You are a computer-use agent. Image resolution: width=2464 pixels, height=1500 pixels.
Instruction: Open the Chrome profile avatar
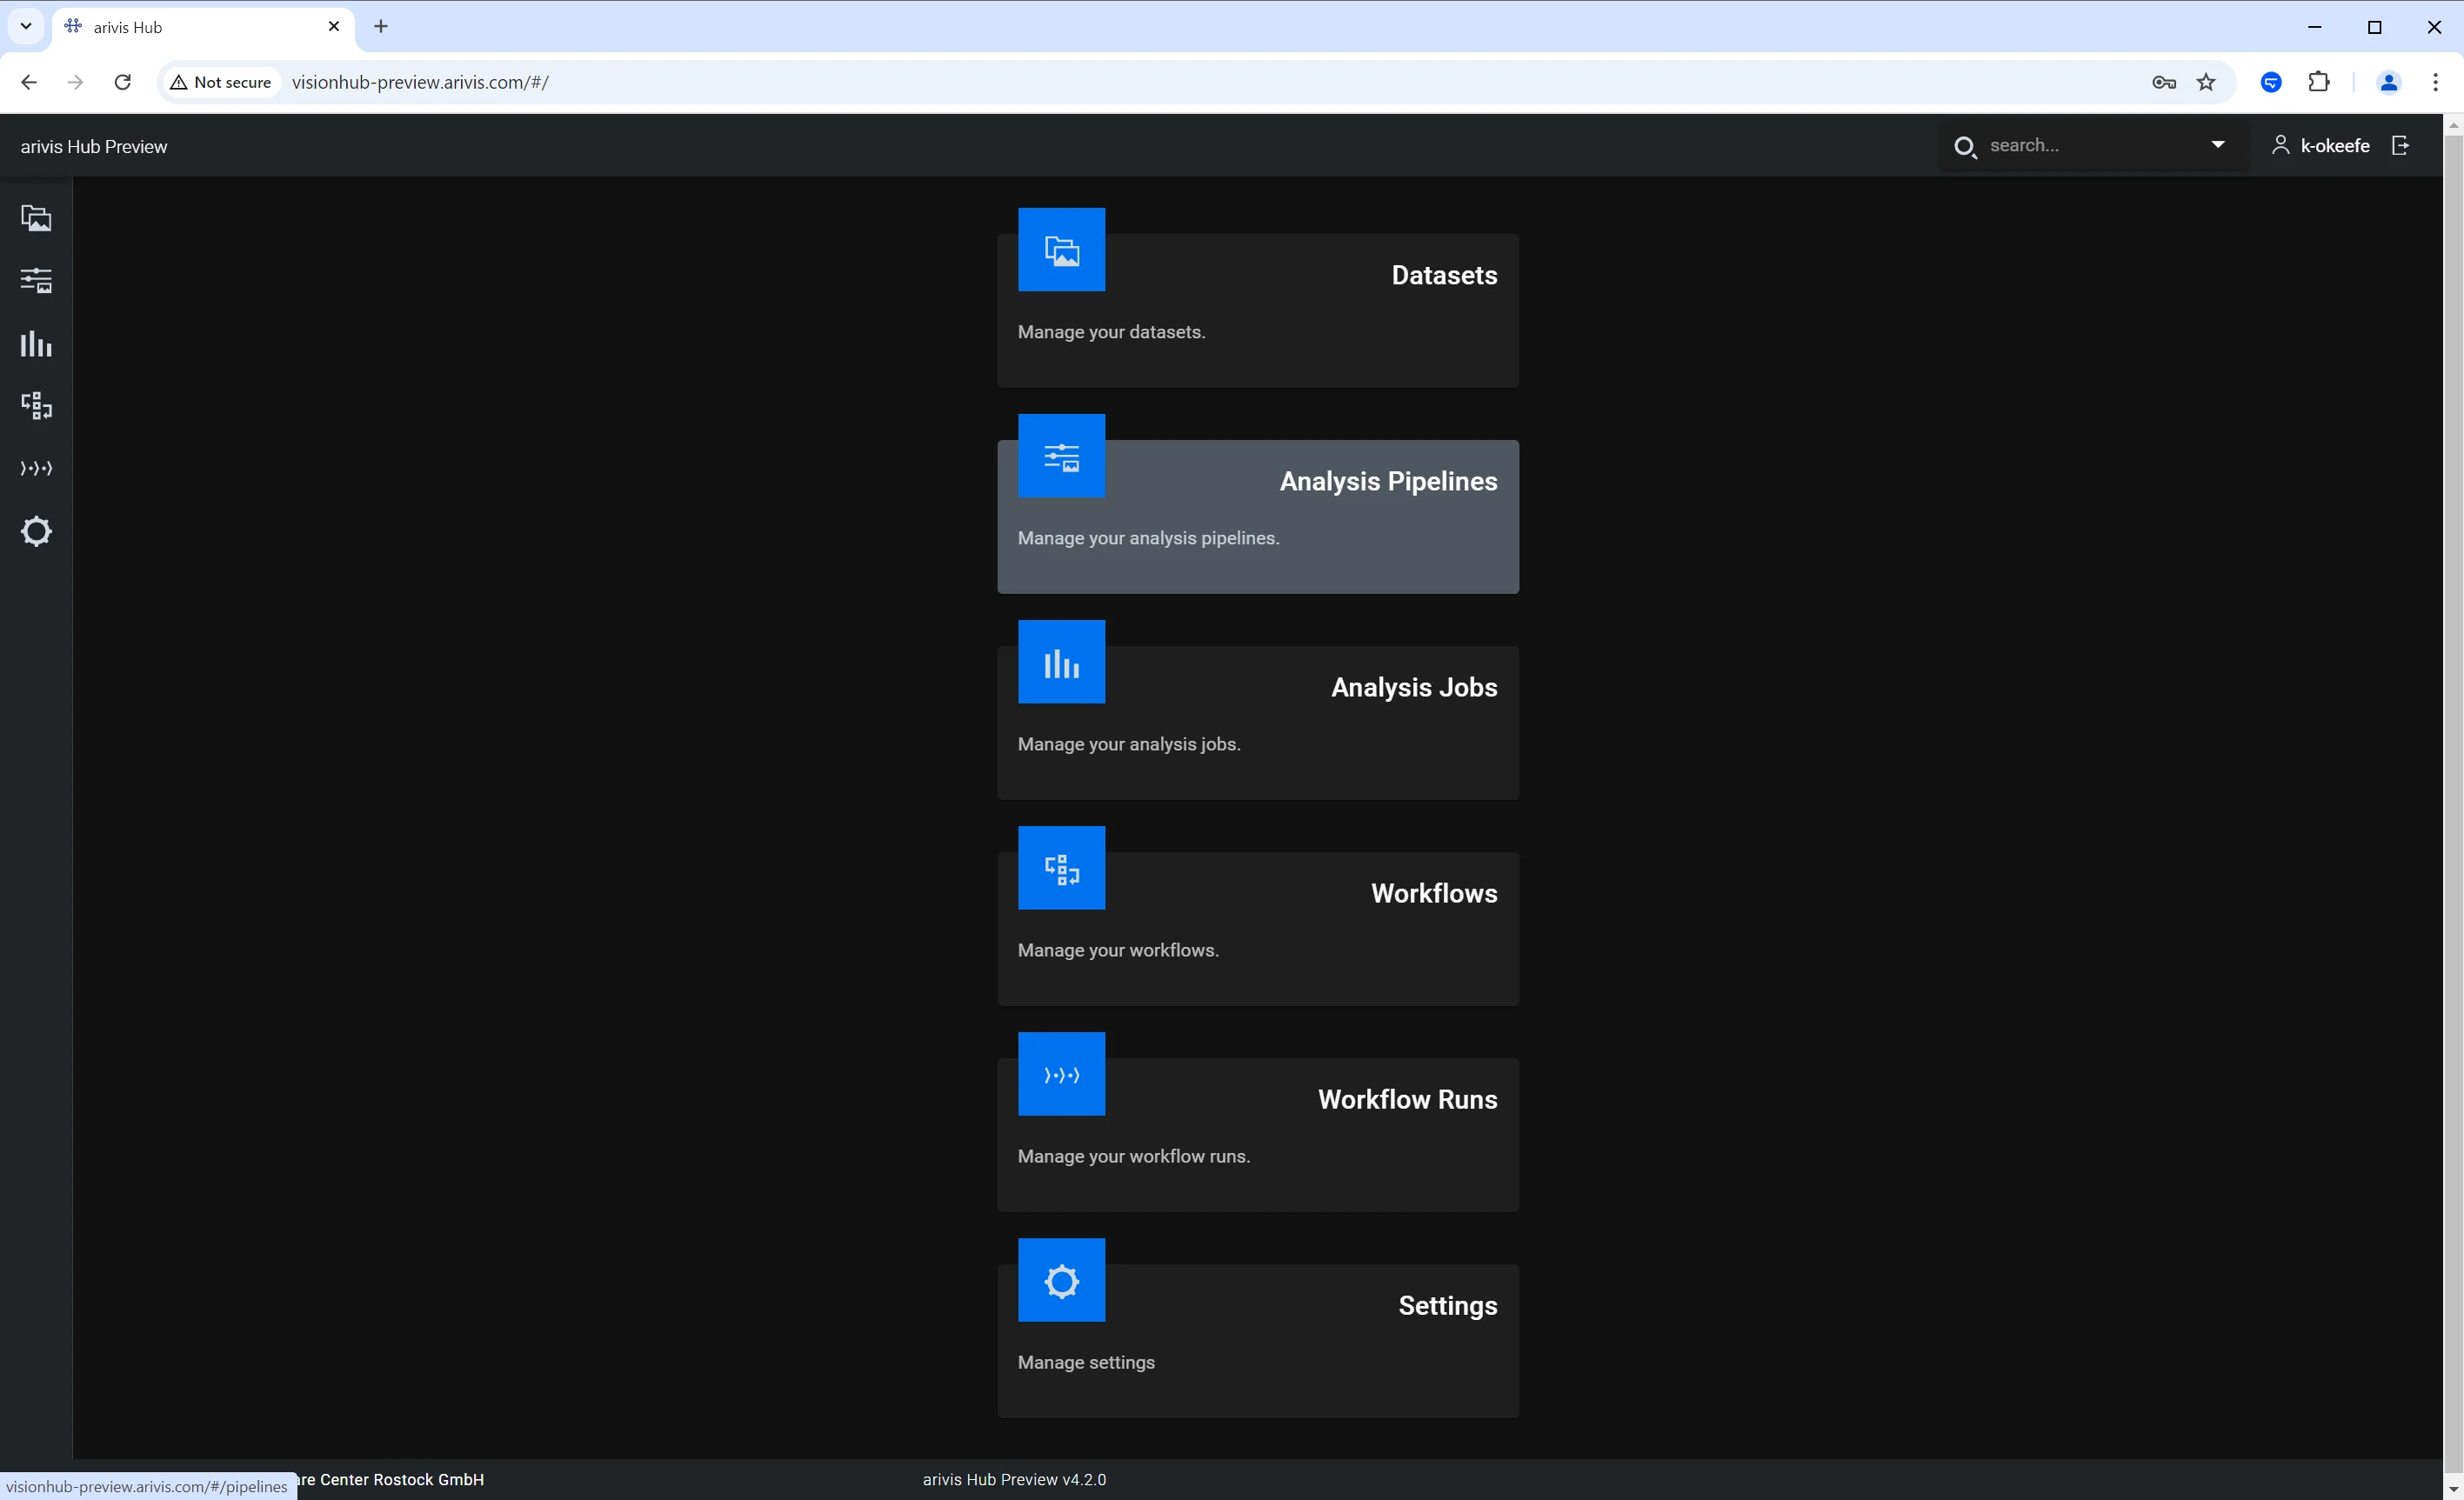[2389, 82]
